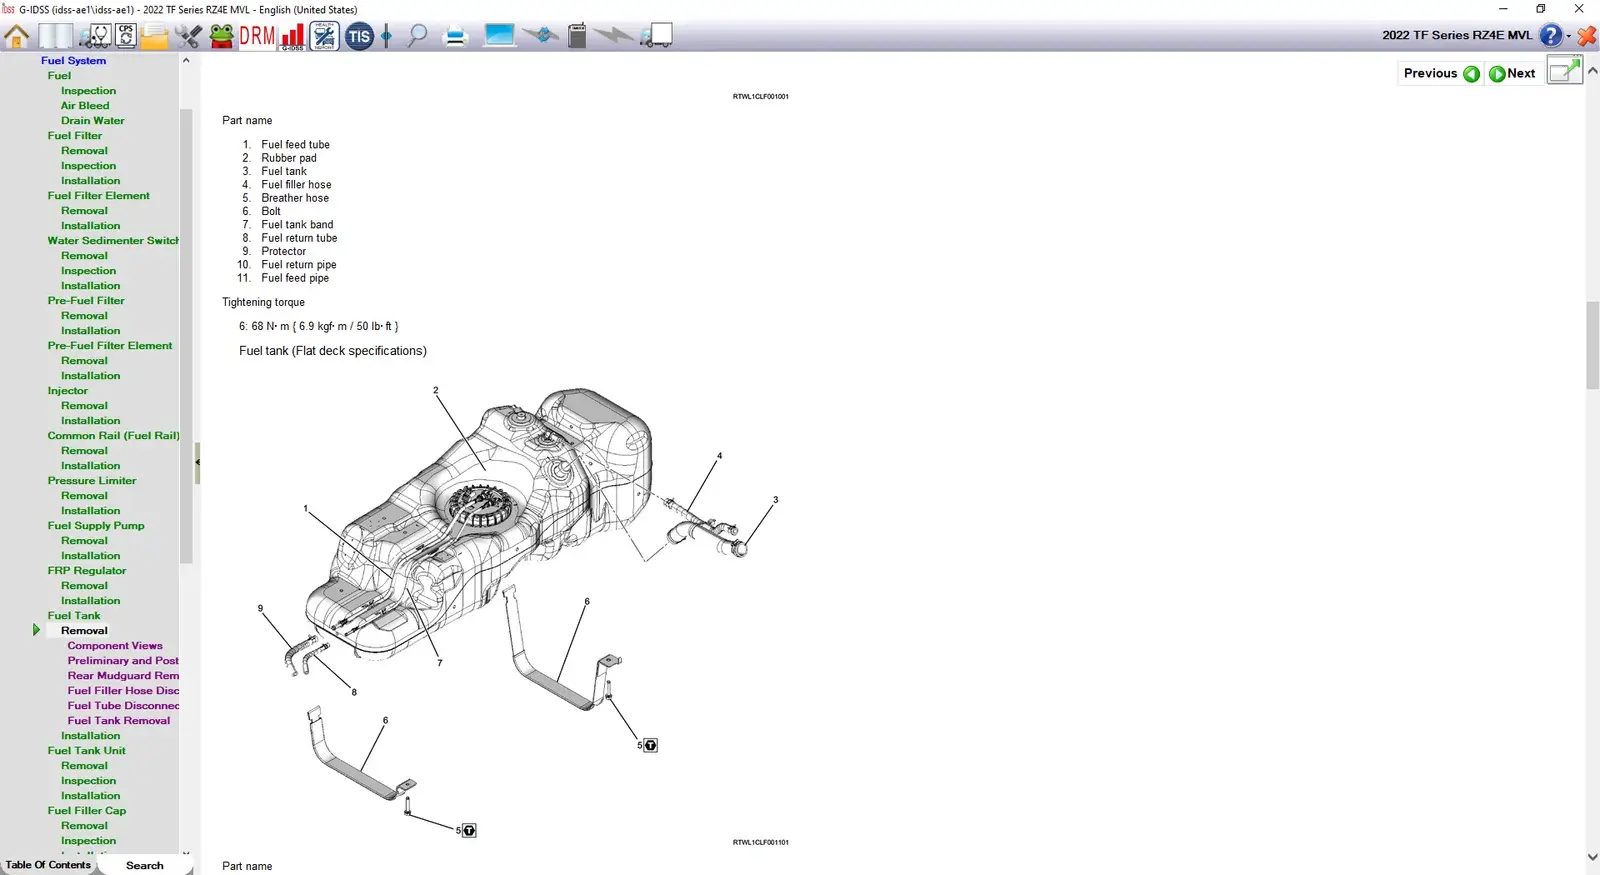Print the page with printer icon
Screen dimensions: 1600x875
click(456, 37)
